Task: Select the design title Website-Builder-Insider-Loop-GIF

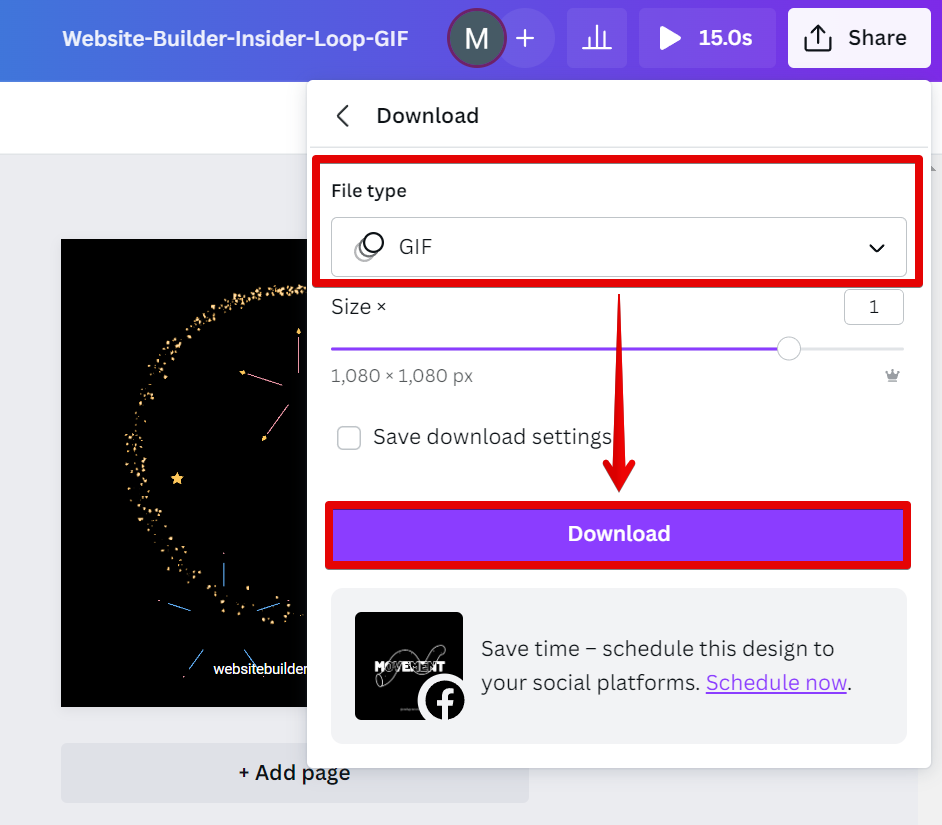Action: click(235, 38)
